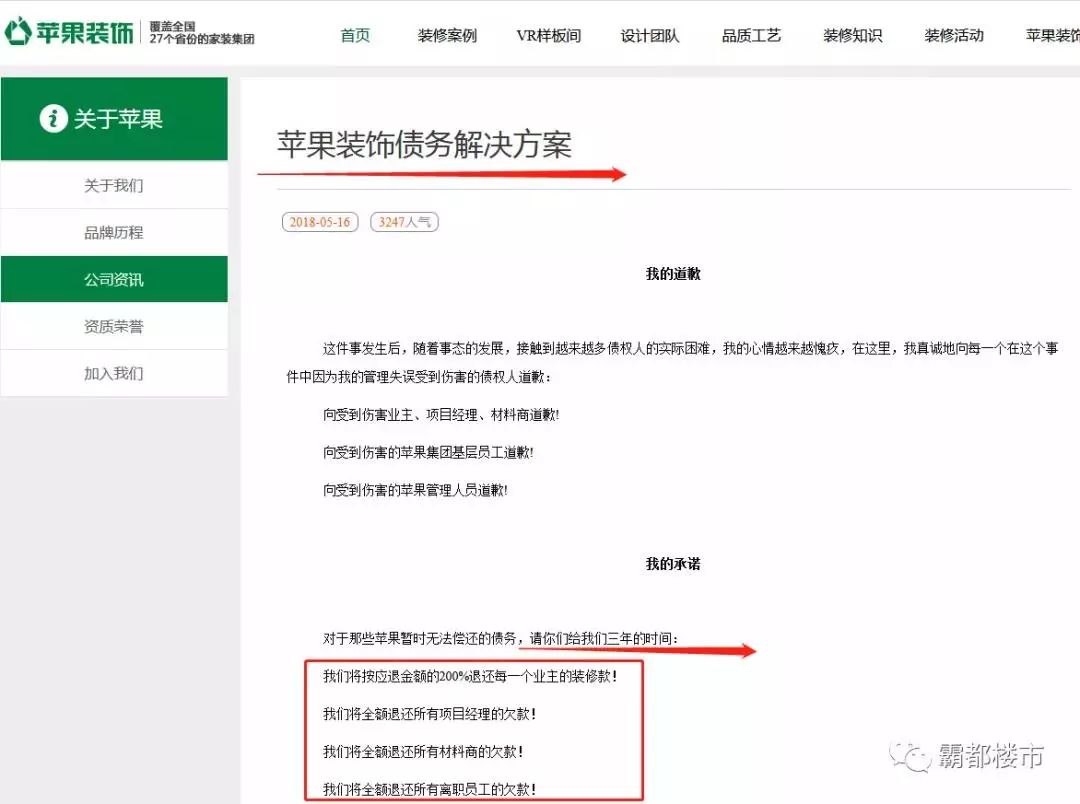Click the 加入我们 sidebar link
The width and height of the screenshot is (1080, 804).
coord(114,372)
